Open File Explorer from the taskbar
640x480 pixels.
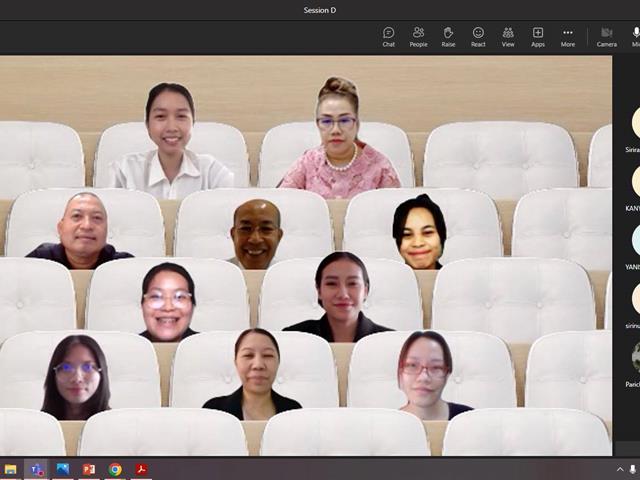(10, 469)
